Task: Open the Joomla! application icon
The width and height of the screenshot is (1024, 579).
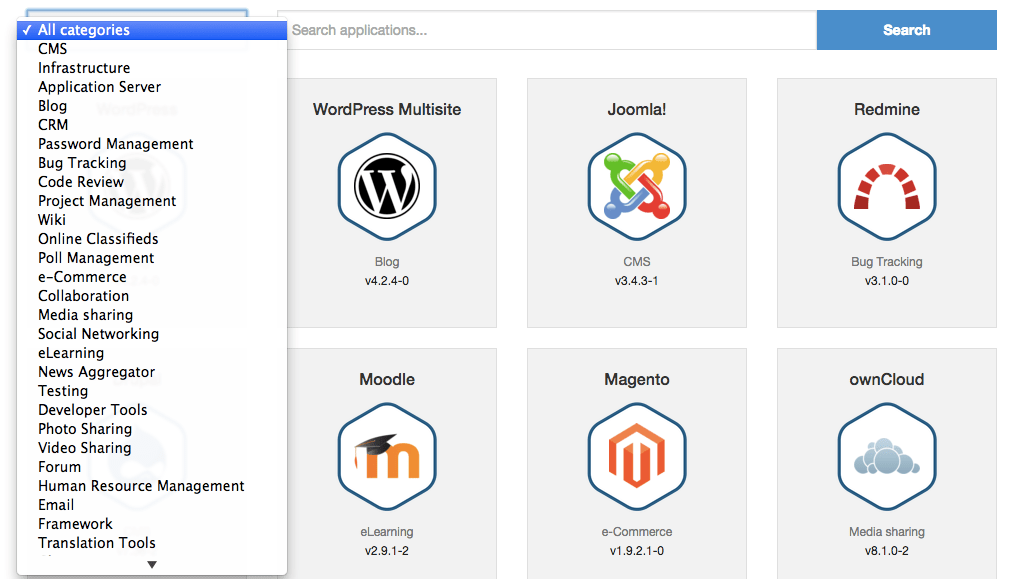Action: click(x=637, y=187)
